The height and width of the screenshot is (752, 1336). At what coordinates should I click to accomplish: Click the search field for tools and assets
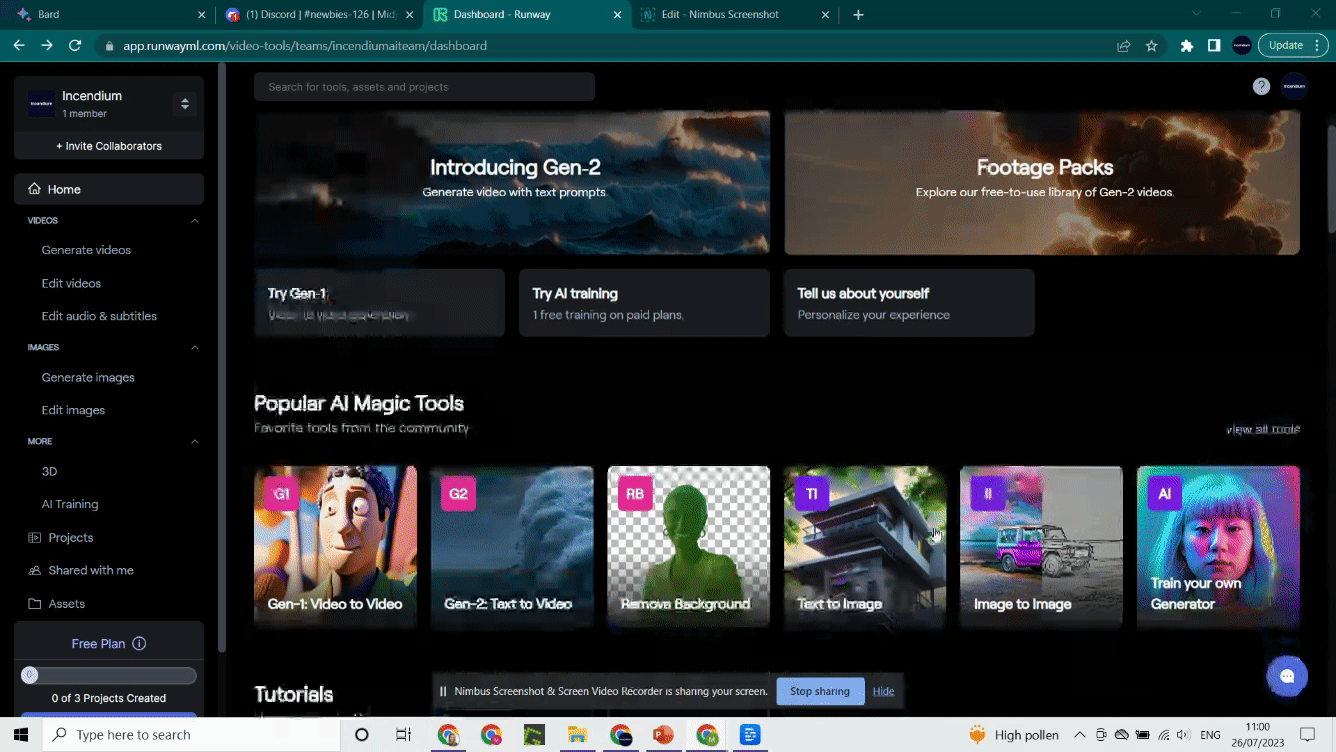(x=424, y=87)
